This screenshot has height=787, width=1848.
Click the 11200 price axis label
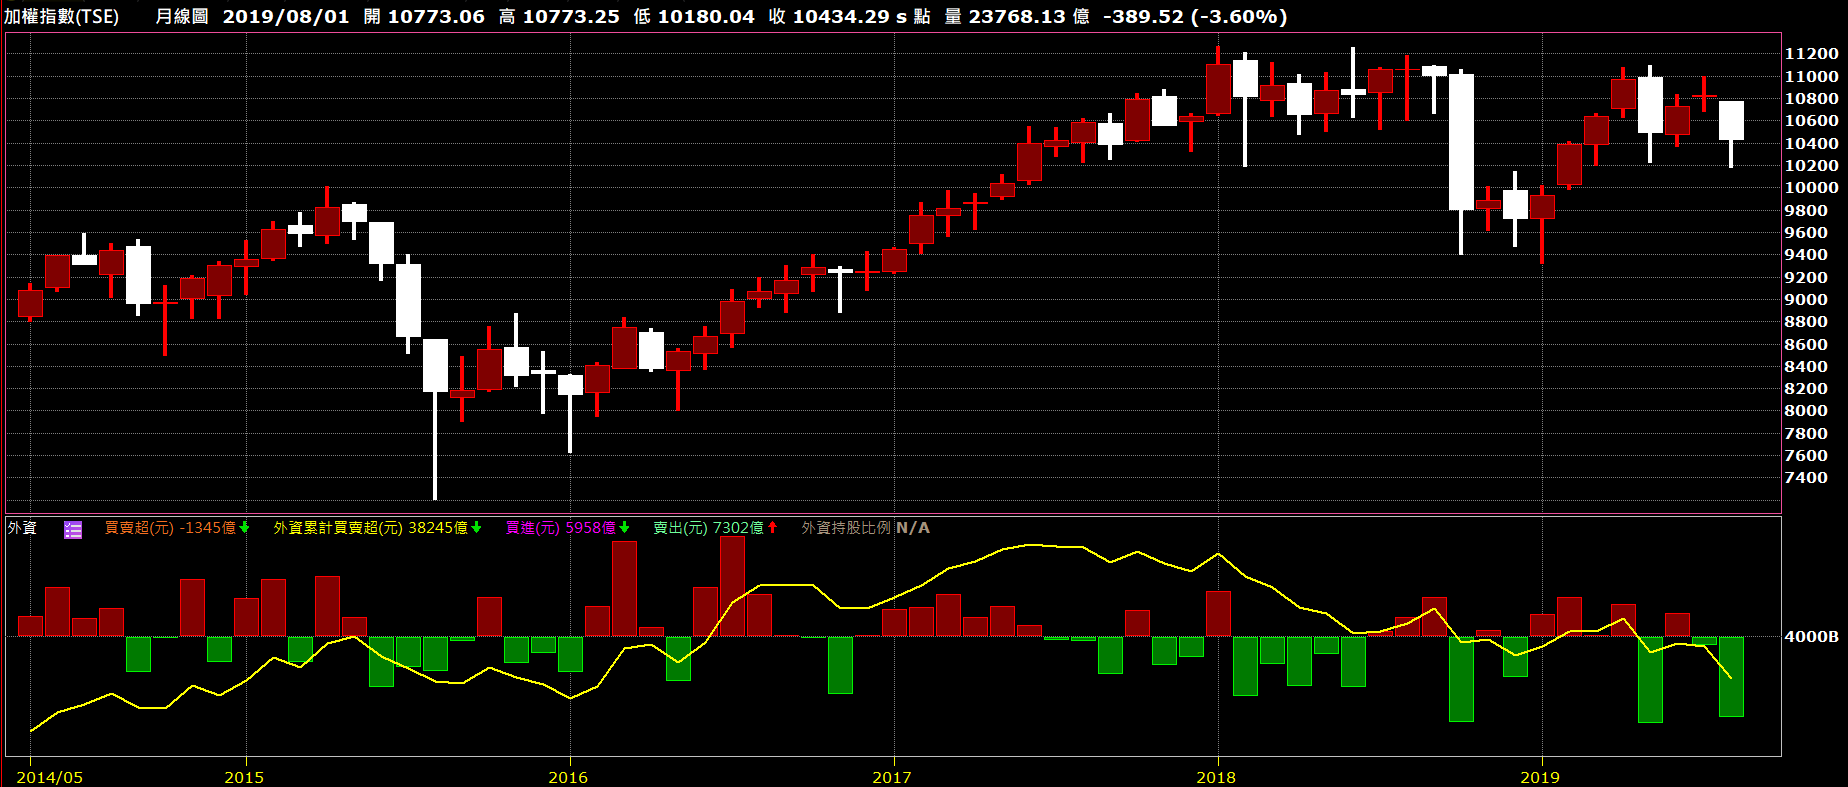tap(1811, 54)
